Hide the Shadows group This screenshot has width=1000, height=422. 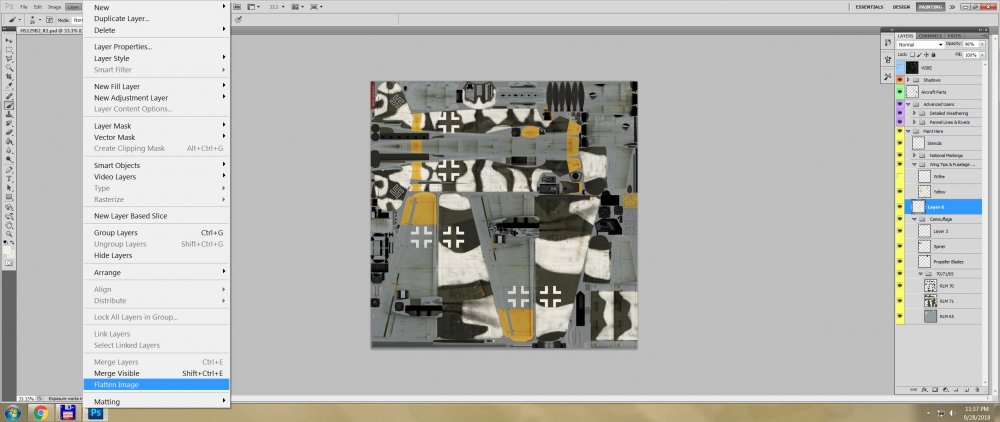tap(900, 80)
